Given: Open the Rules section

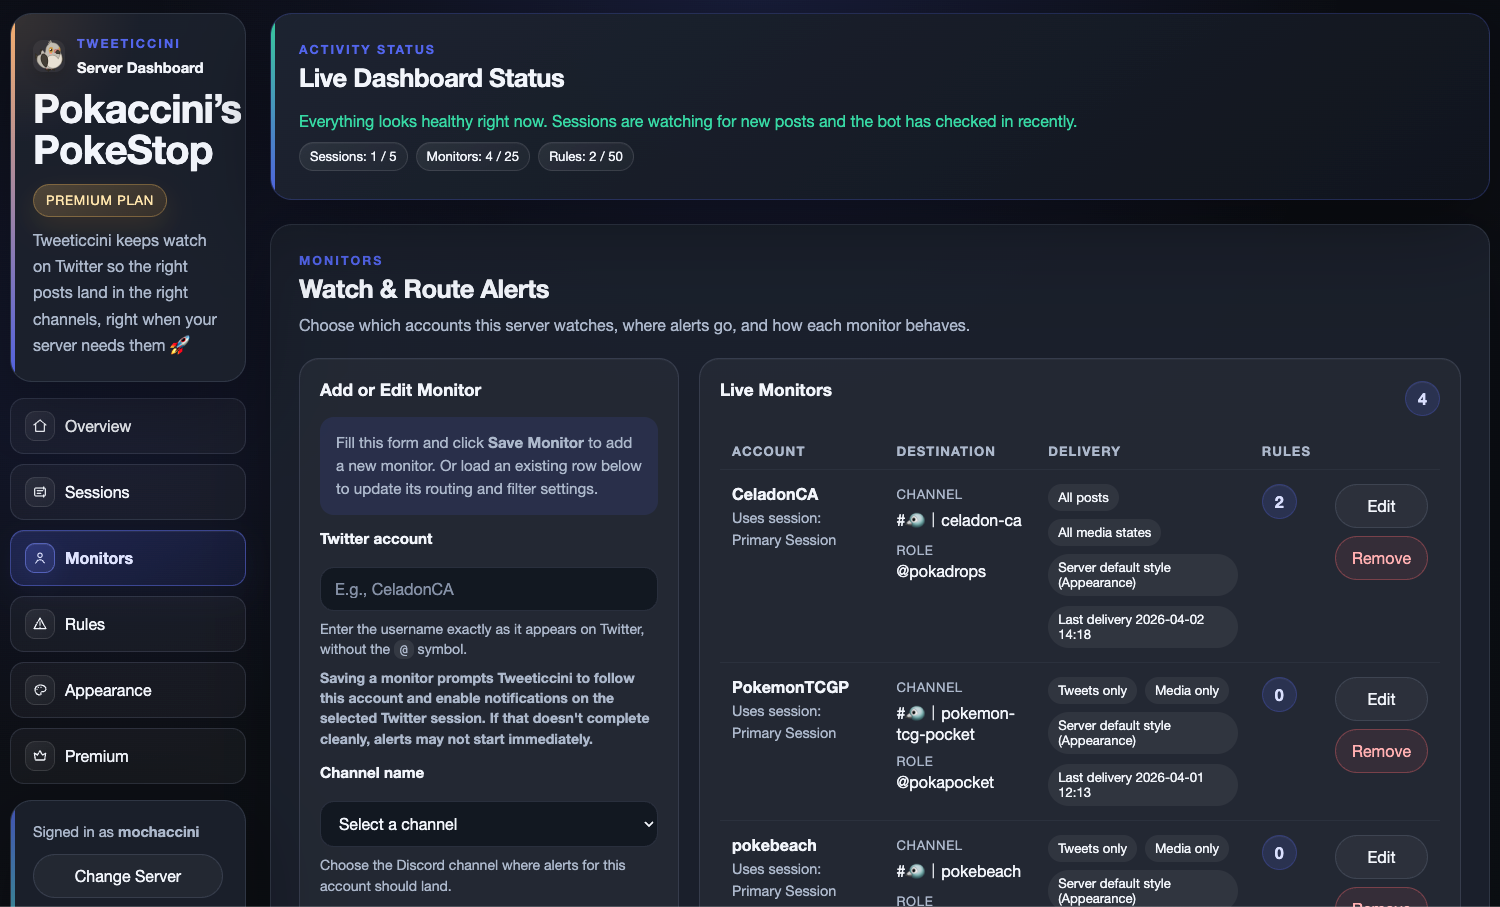Looking at the screenshot, I should [x=128, y=624].
